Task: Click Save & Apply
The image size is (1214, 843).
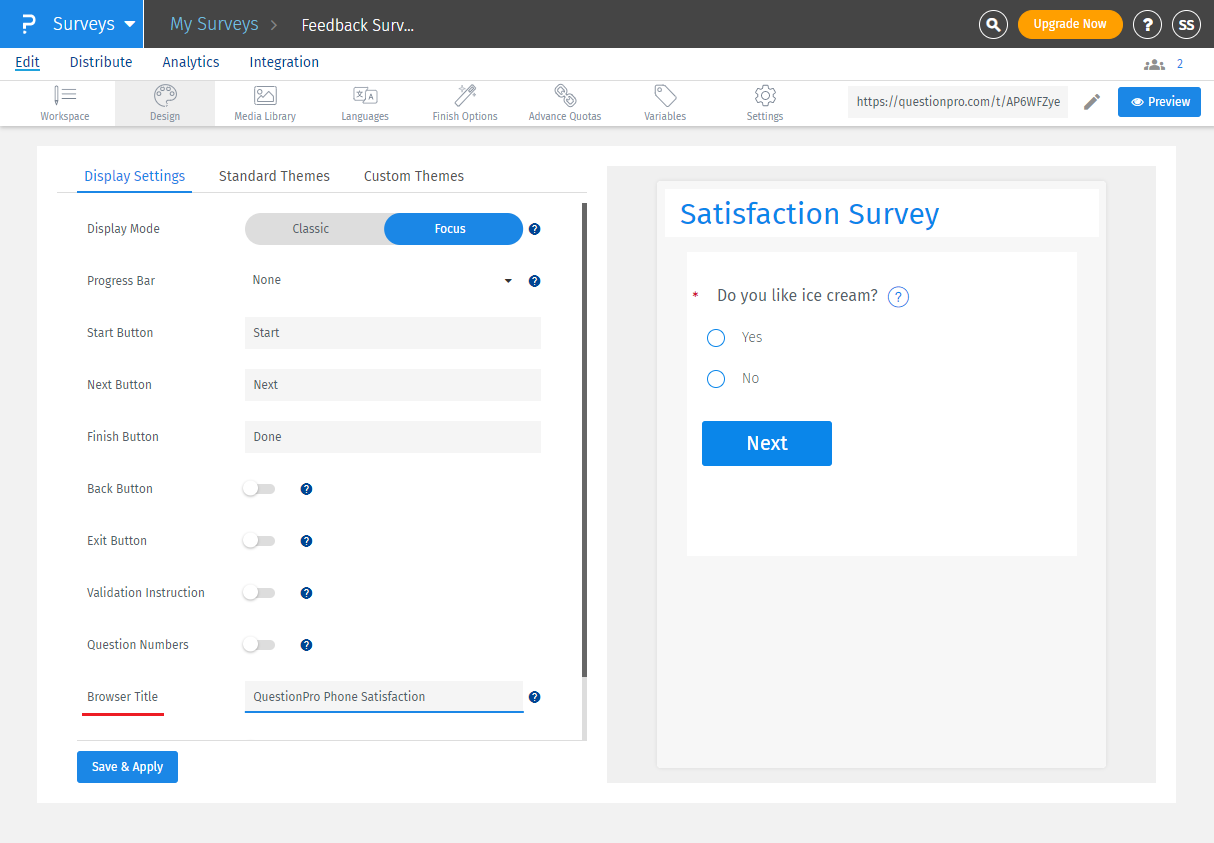Action: tap(127, 766)
